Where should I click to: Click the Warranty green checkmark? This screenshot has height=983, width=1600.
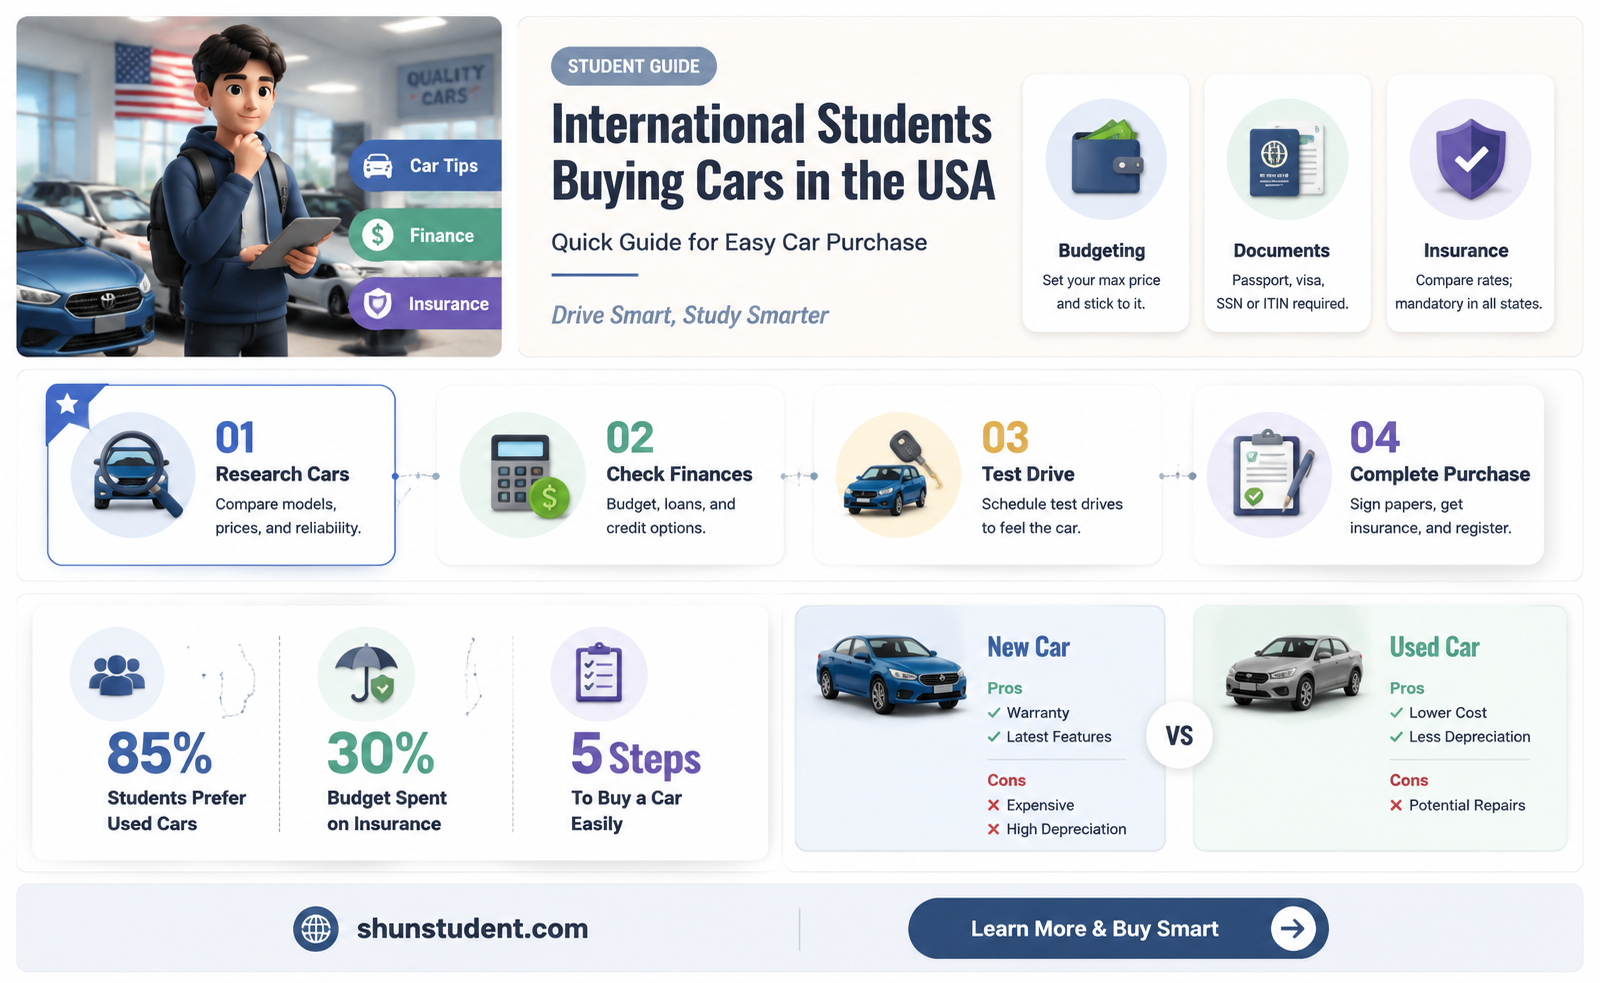point(994,713)
